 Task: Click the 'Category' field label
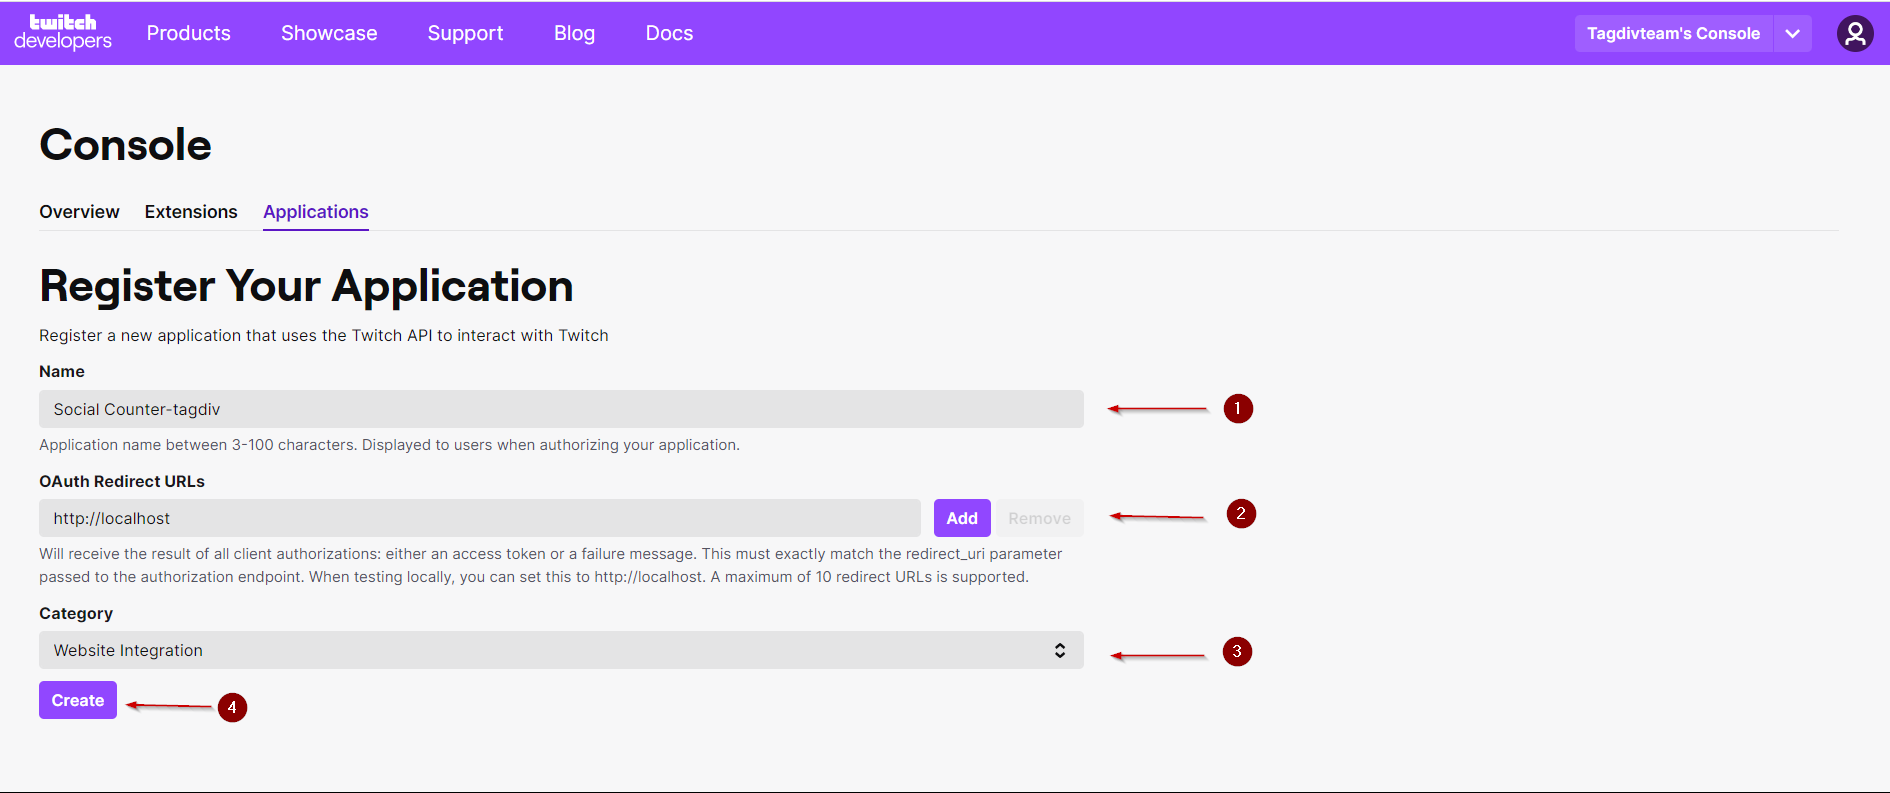[x=76, y=613]
